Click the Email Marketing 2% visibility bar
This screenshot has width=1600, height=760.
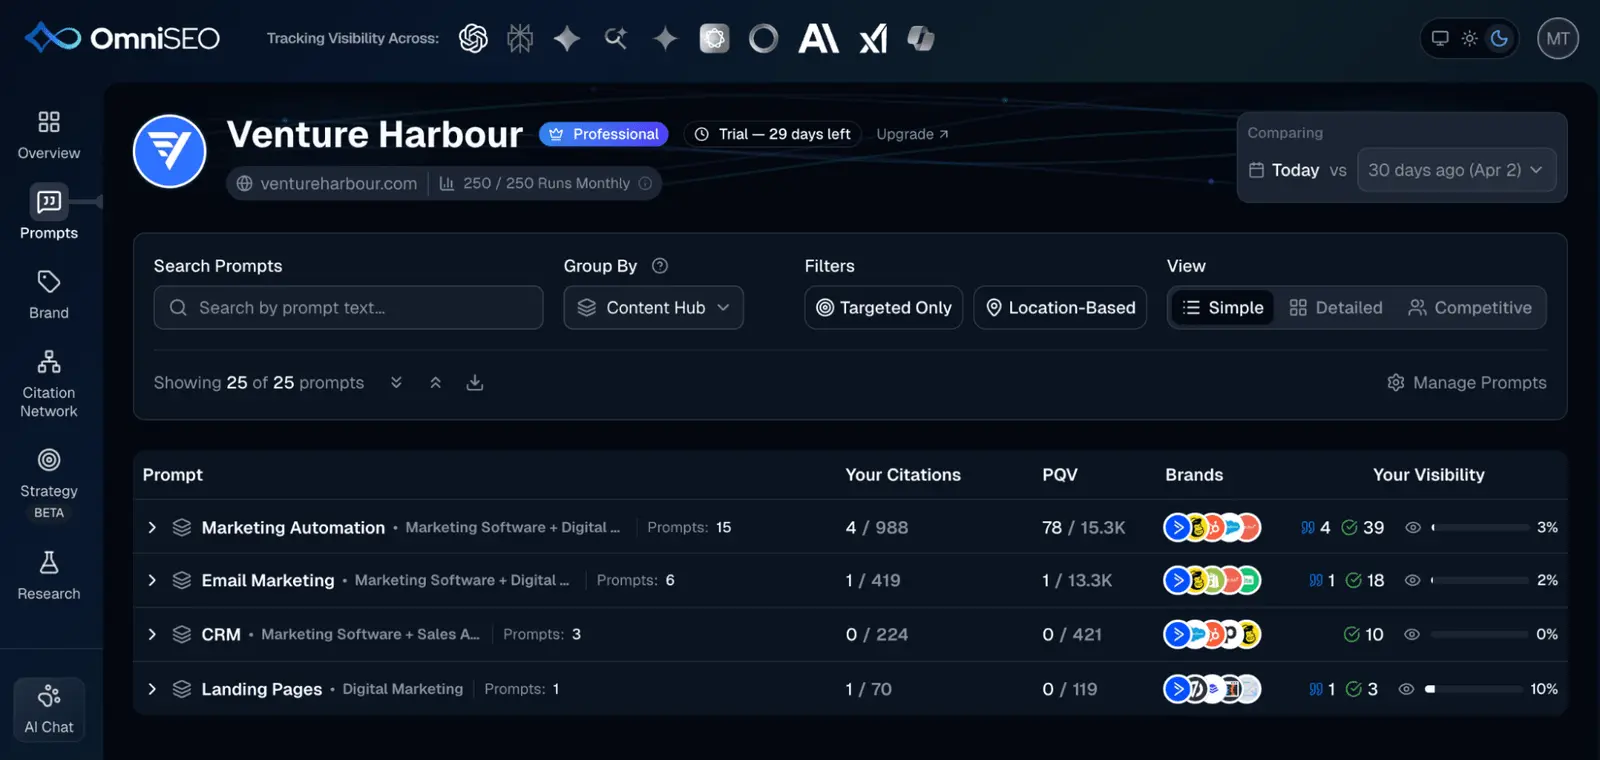point(1480,580)
